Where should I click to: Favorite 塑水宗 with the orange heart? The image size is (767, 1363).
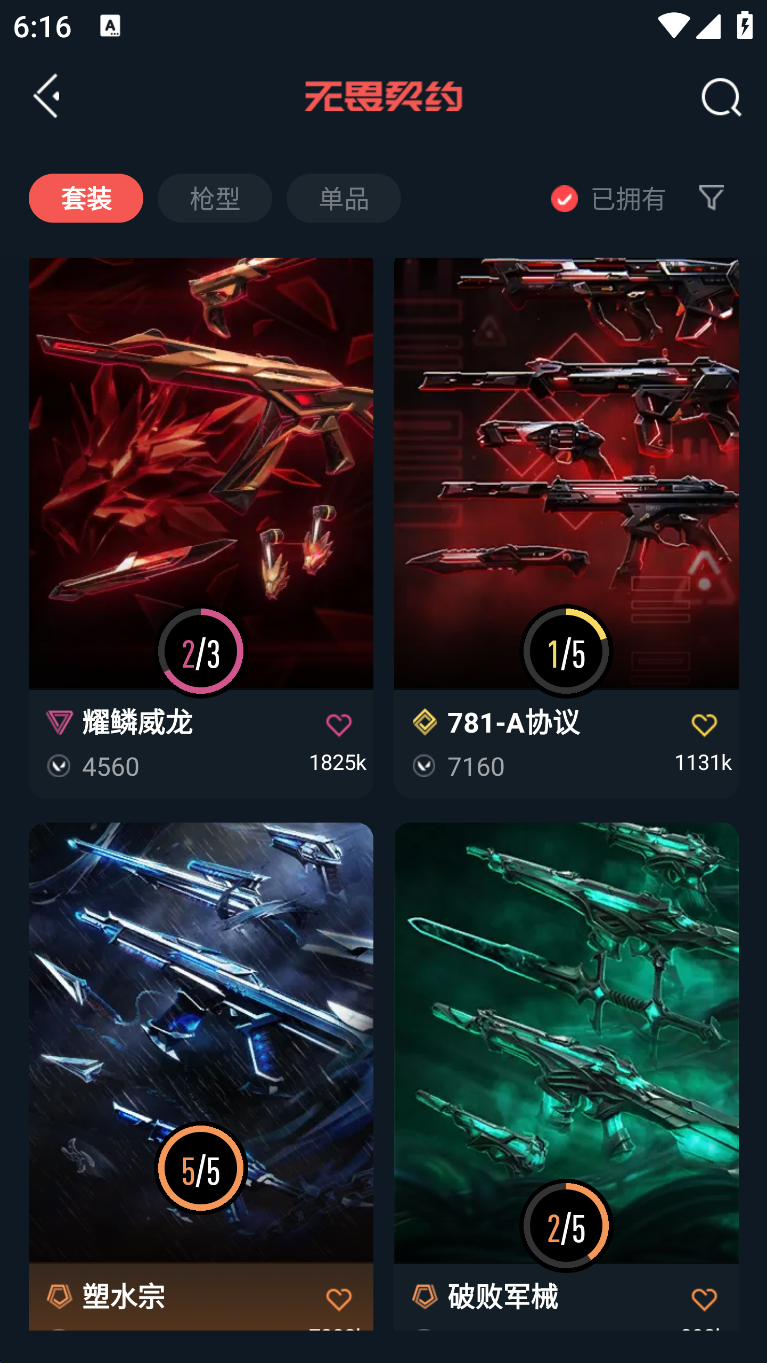(x=339, y=1299)
